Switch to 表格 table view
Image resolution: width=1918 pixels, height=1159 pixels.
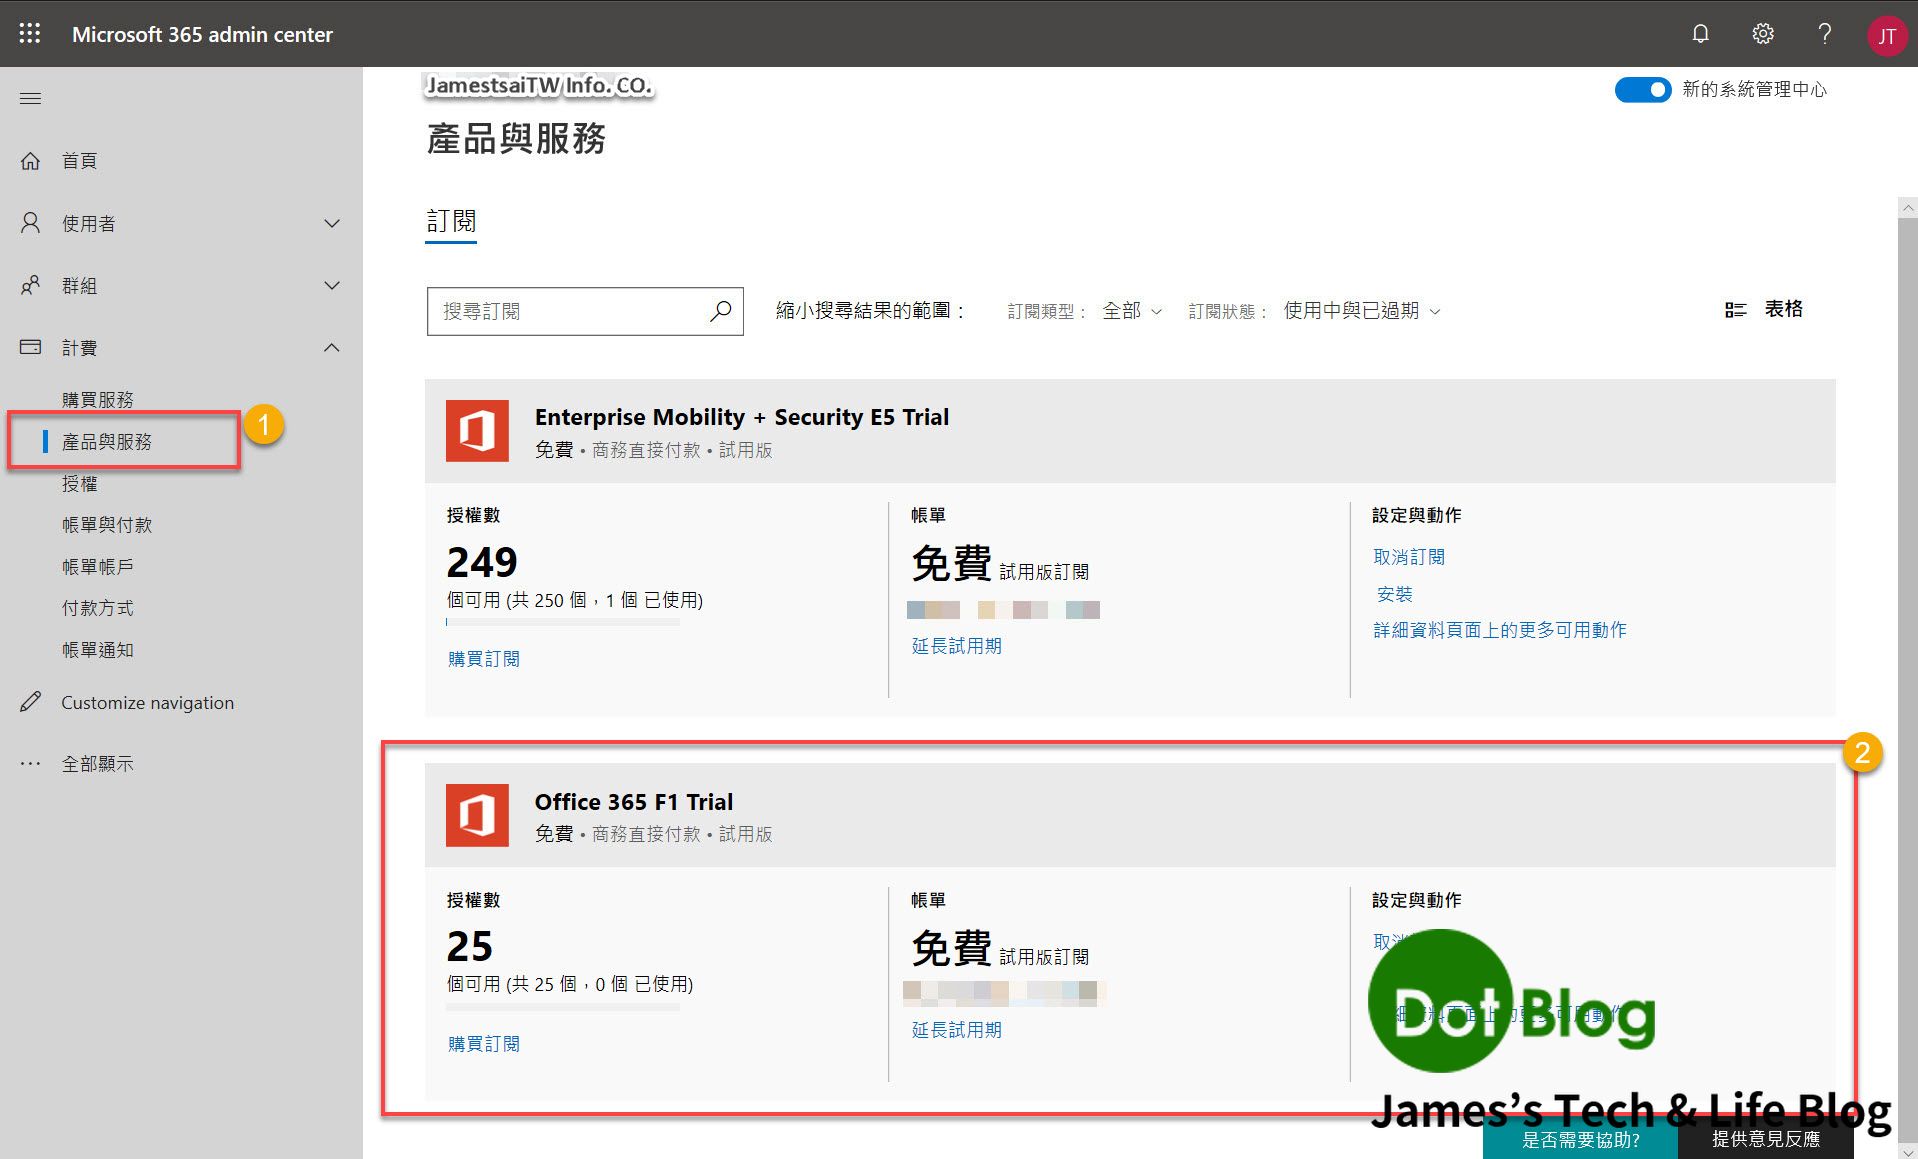tap(1764, 309)
